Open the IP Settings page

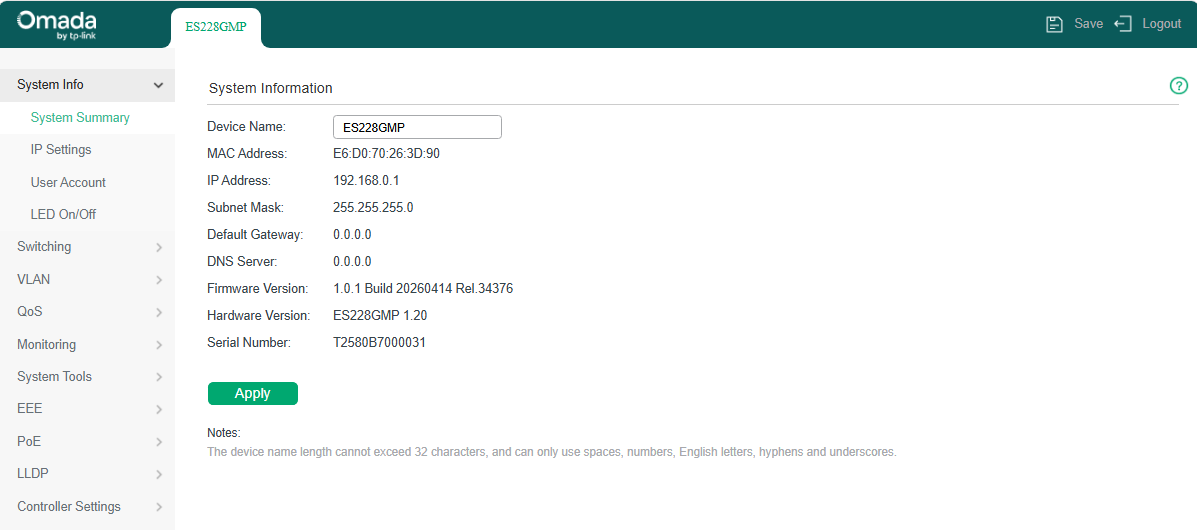61,150
